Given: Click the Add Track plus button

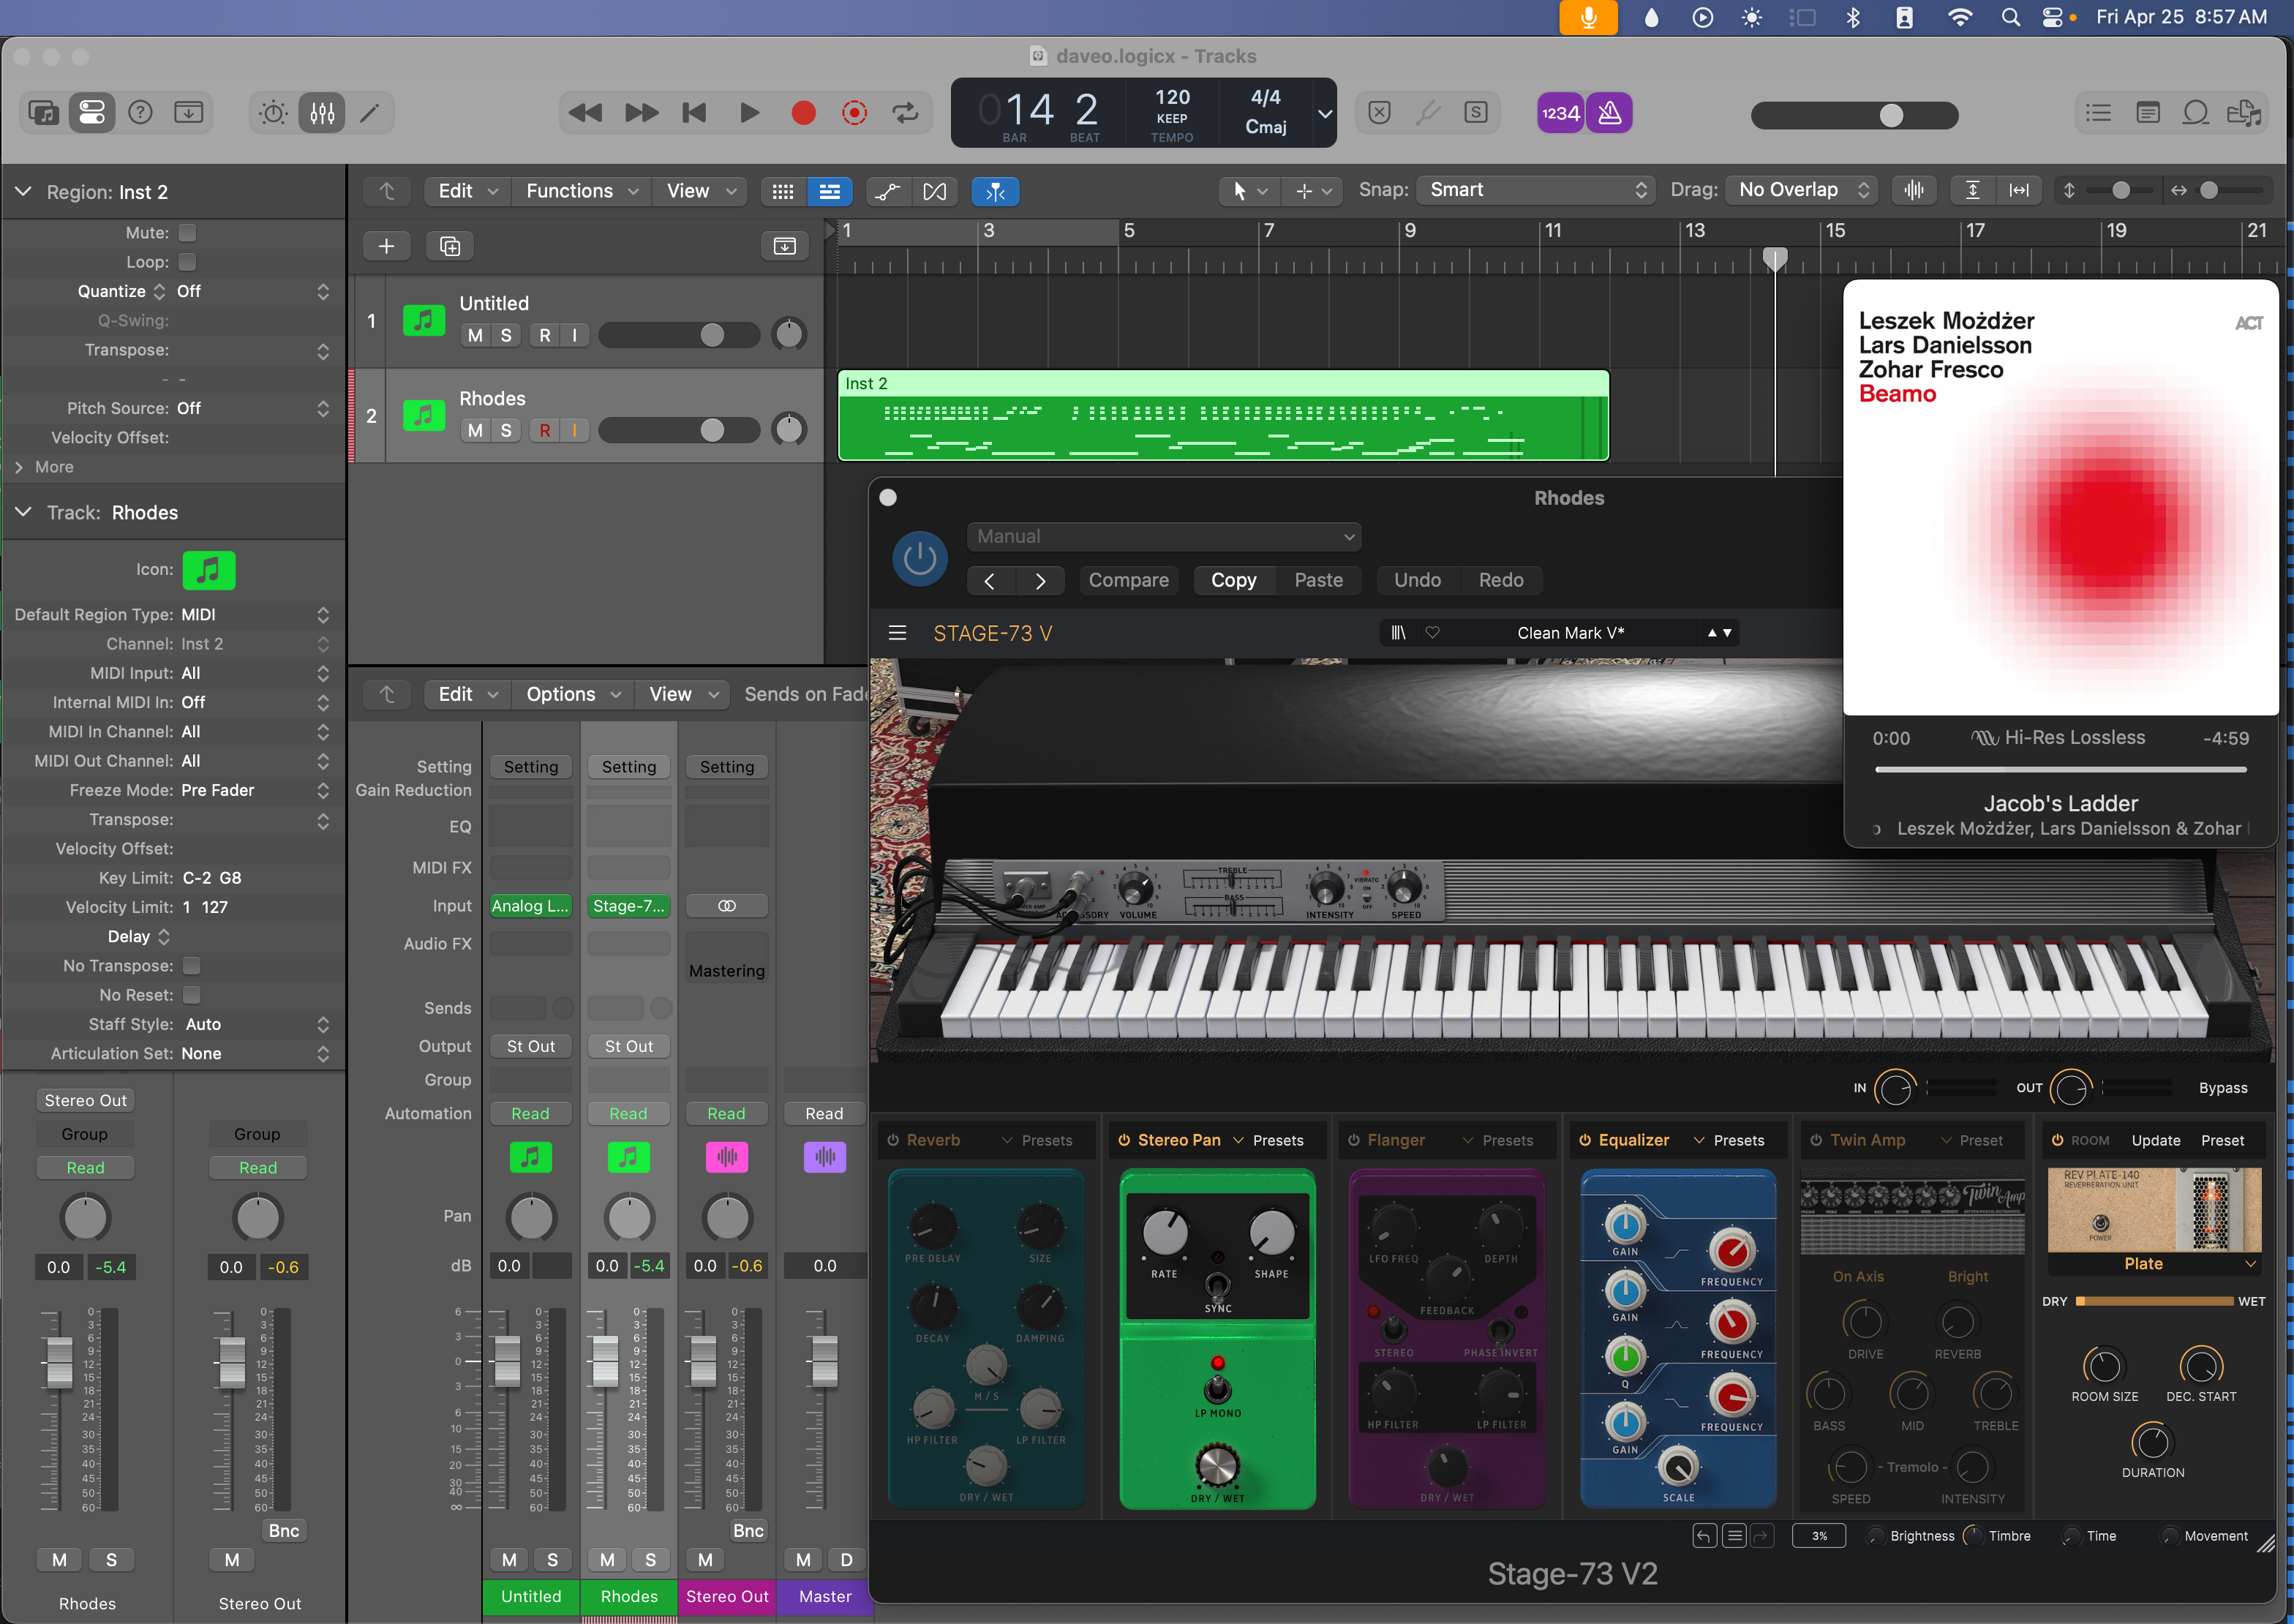Looking at the screenshot, I should coord(386,246).
